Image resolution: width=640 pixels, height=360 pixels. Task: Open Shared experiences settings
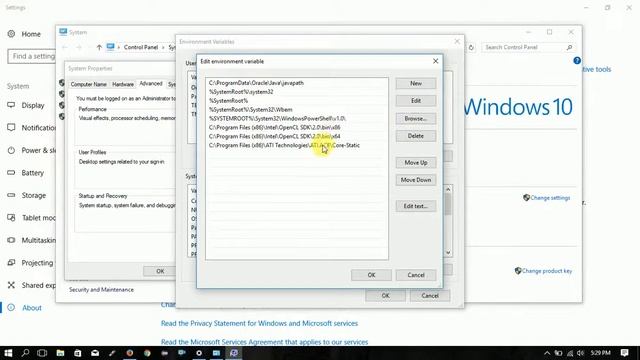31,285
